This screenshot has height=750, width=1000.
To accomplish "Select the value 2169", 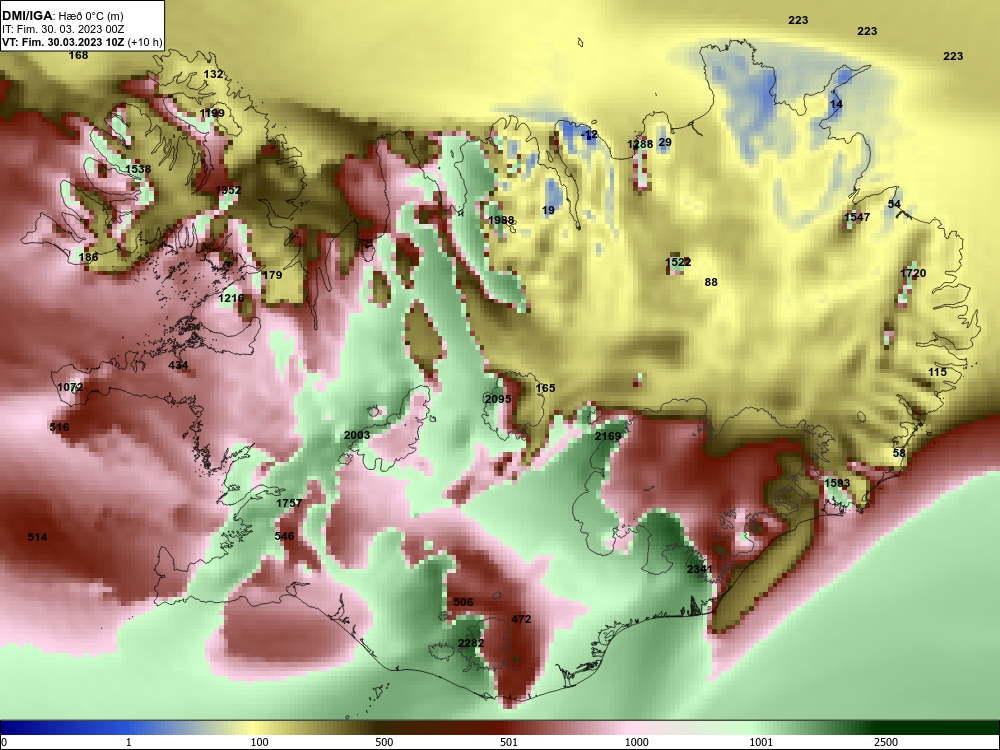I will (608, 436).
